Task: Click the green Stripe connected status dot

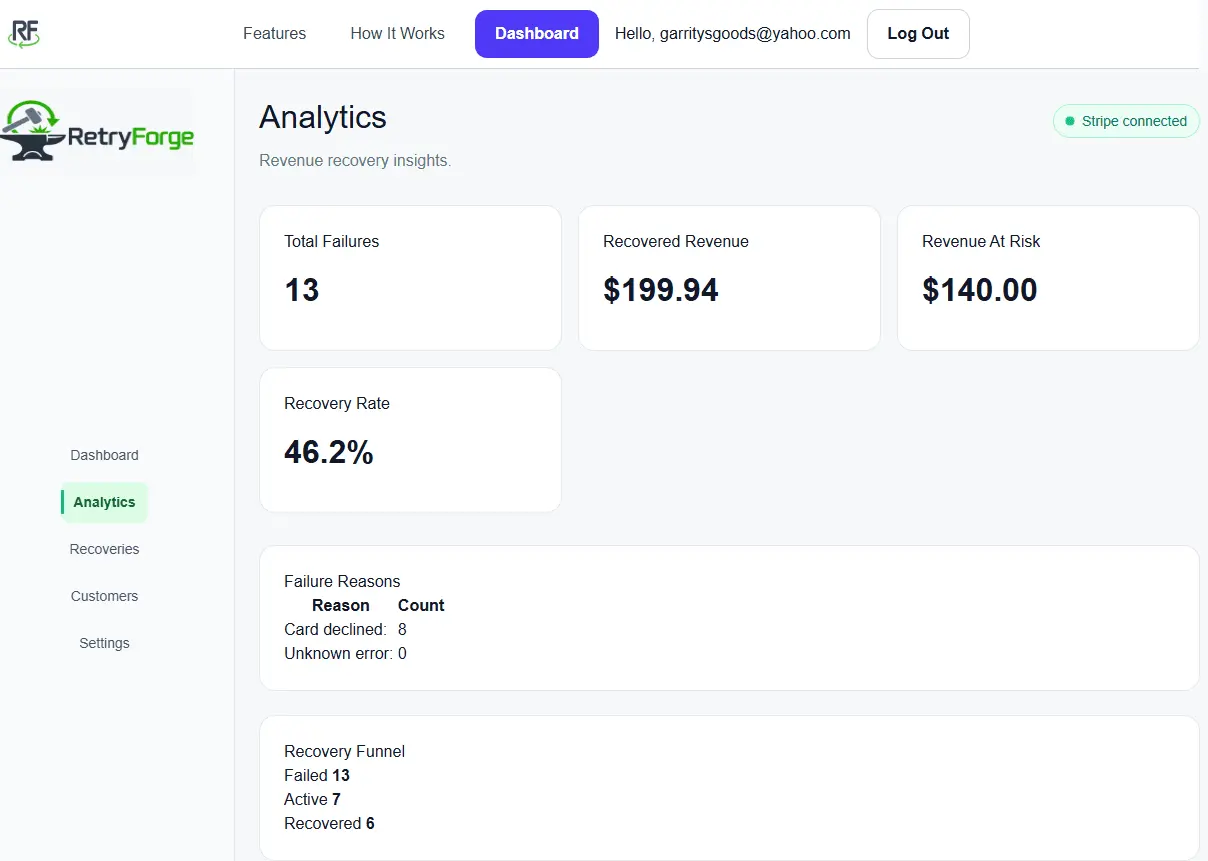Action: (1070, 121)
